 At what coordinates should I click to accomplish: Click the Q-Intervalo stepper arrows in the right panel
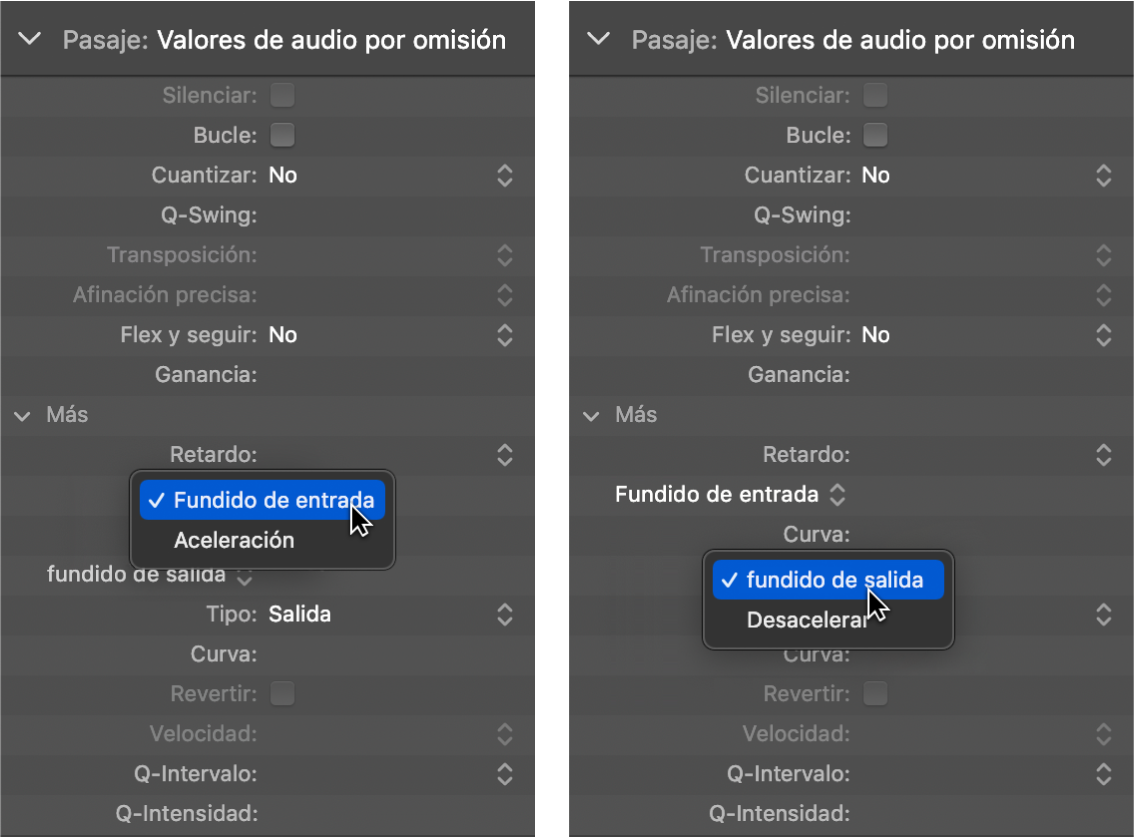click(1103, 774)
